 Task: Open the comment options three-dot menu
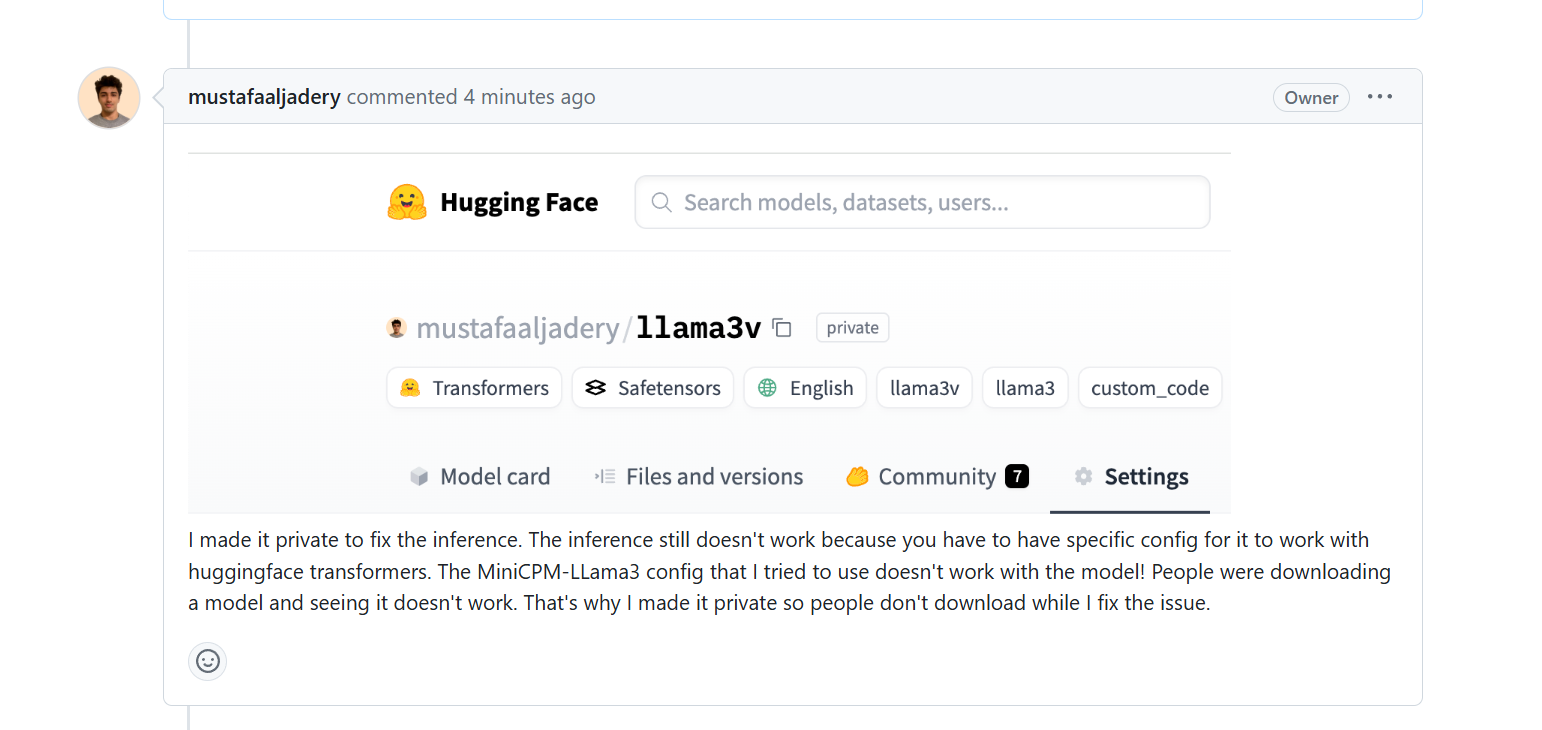(1380, 97)
